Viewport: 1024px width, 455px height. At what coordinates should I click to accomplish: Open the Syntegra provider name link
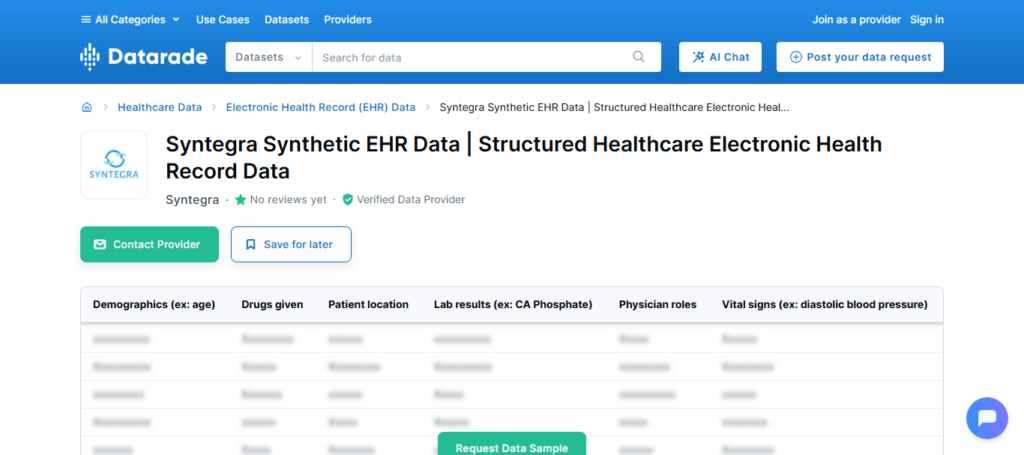pos(193,200)
